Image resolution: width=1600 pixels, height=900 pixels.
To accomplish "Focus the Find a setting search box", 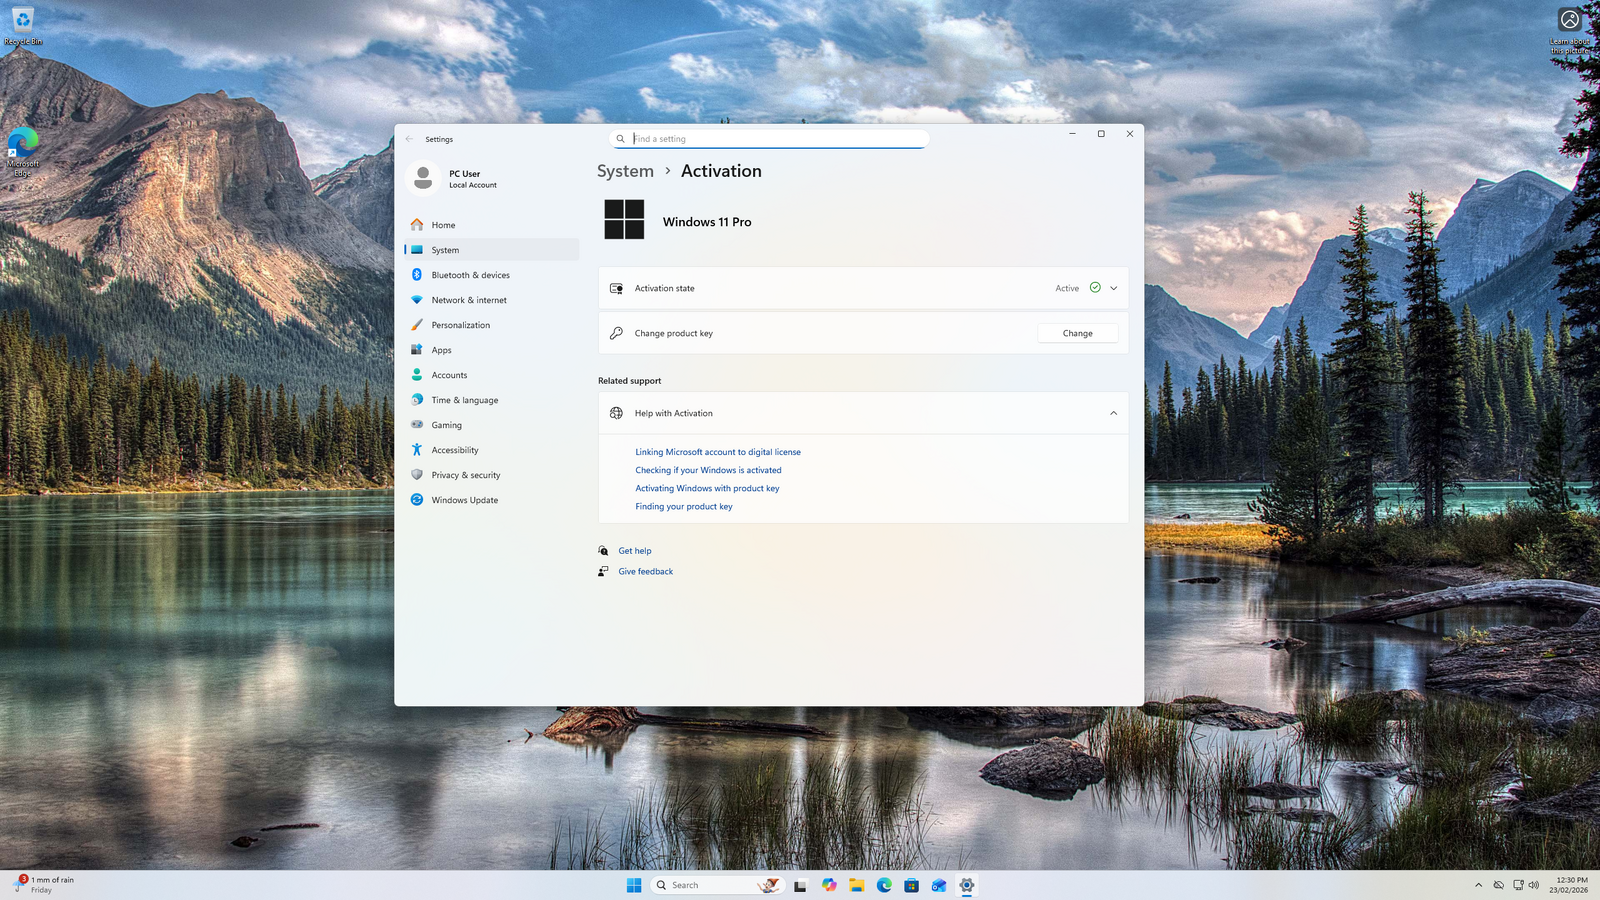I will (x=770, y=139).
